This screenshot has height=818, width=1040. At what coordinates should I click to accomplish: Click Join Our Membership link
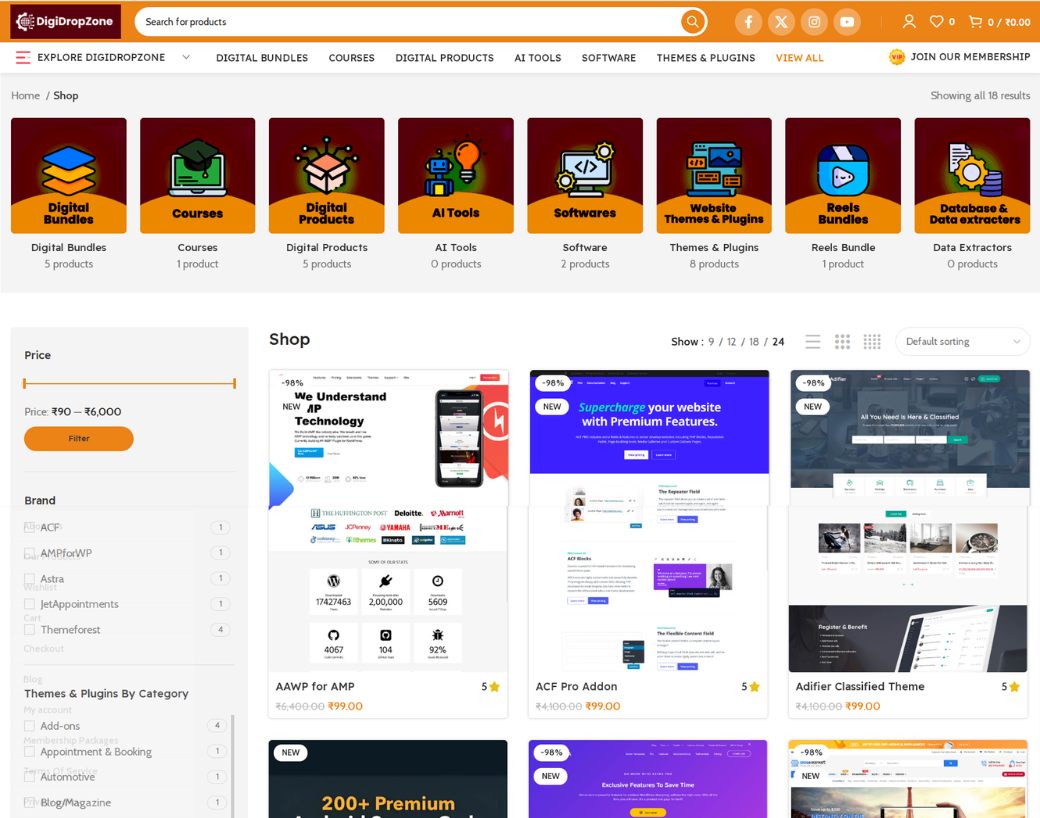pyautogui.click(x=970, y=57)
